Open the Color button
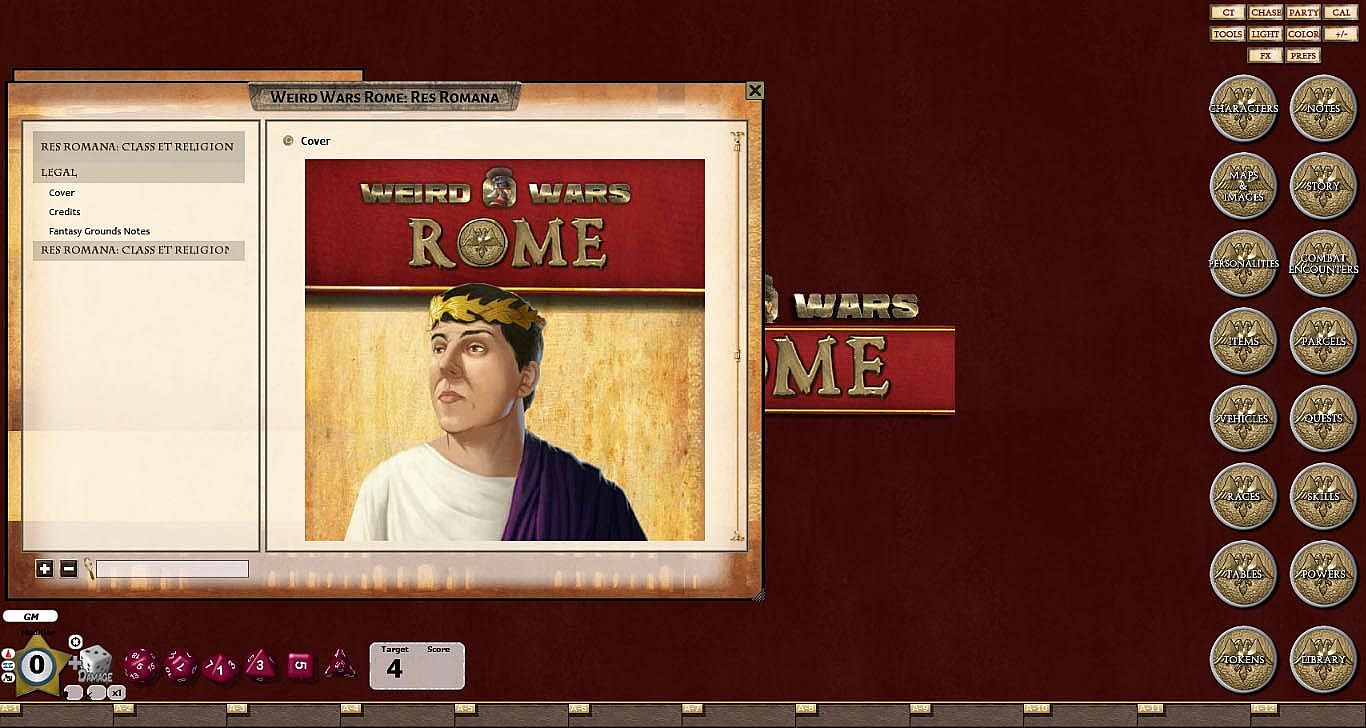Screen dimensions: 1366x728 pyautogui.click(x=1303, y=34)
